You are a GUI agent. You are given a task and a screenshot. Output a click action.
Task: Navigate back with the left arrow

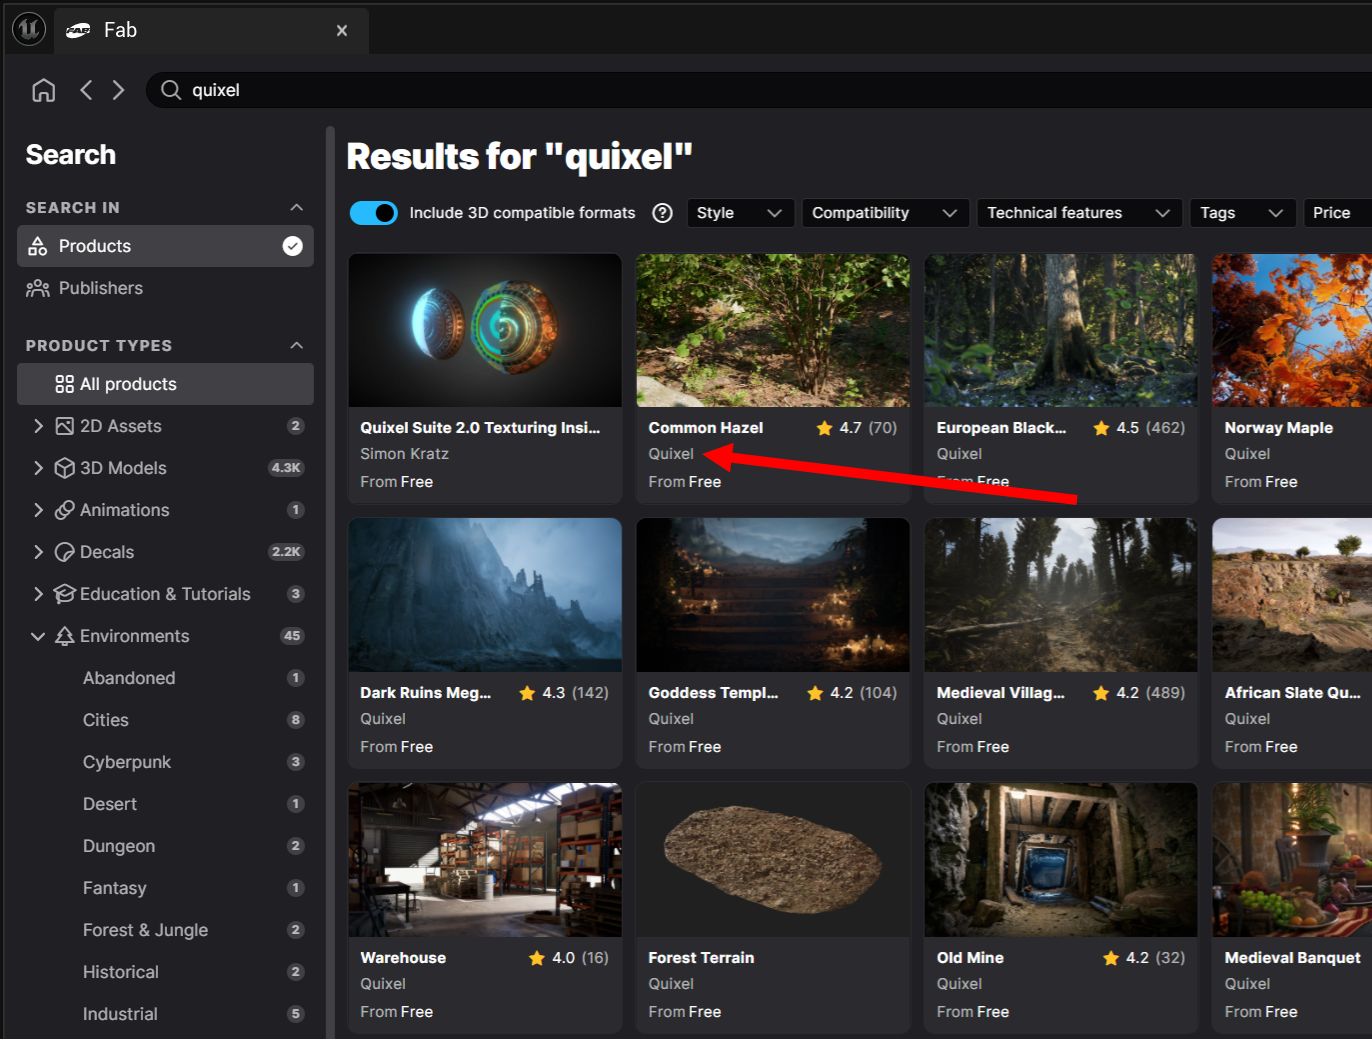[x=86, y=90]
